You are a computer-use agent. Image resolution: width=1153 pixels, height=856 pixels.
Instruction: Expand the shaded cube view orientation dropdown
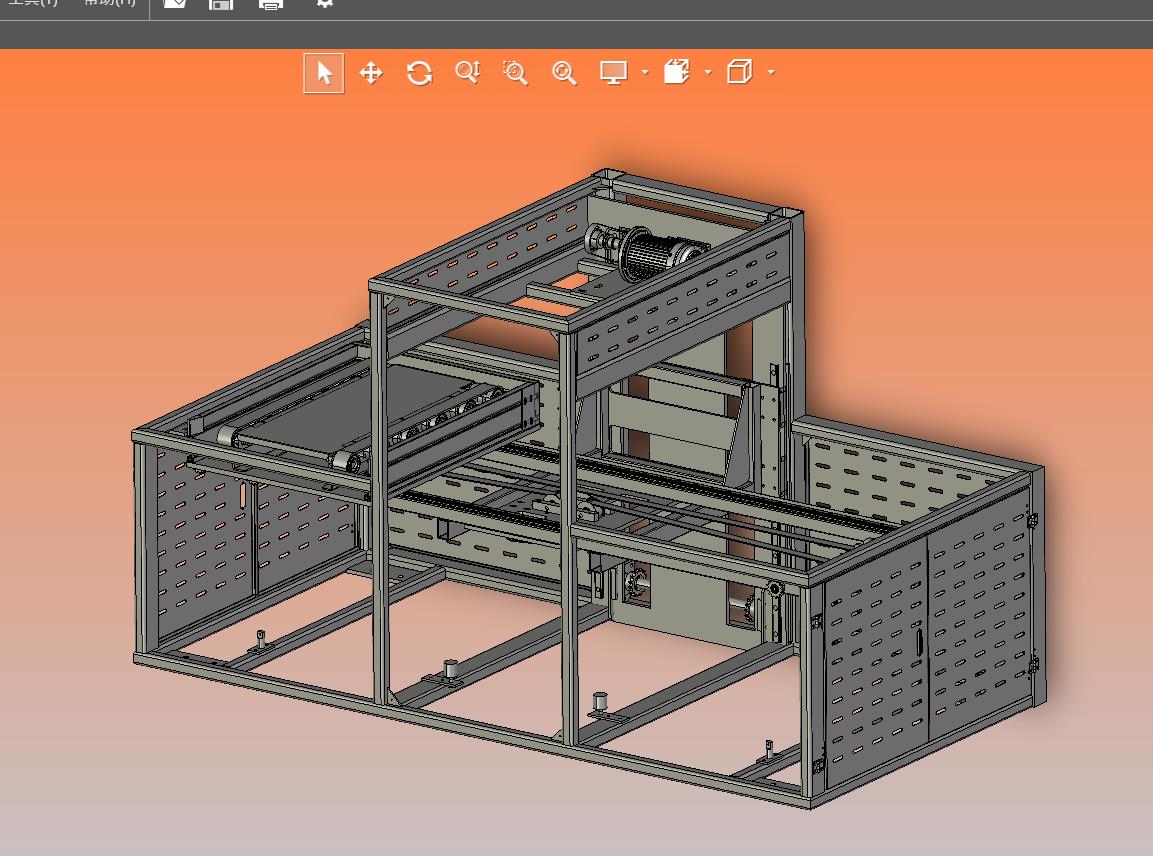coord(708,72)
